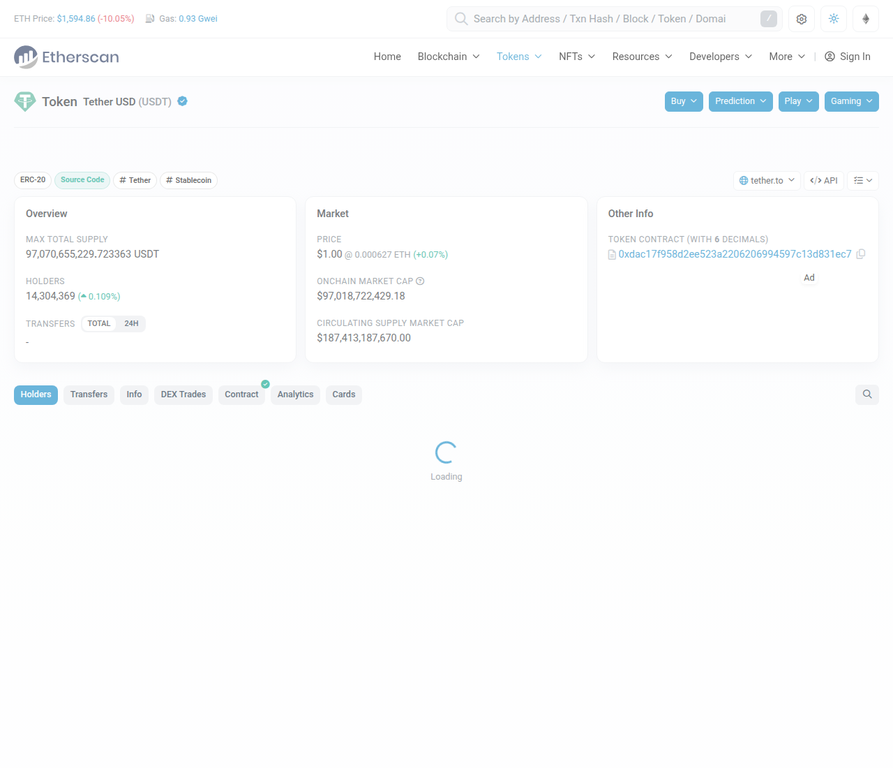Screen dimensions: 893x768
Task: Switch to the DEX Trades tab
Action: coord(183,395)
